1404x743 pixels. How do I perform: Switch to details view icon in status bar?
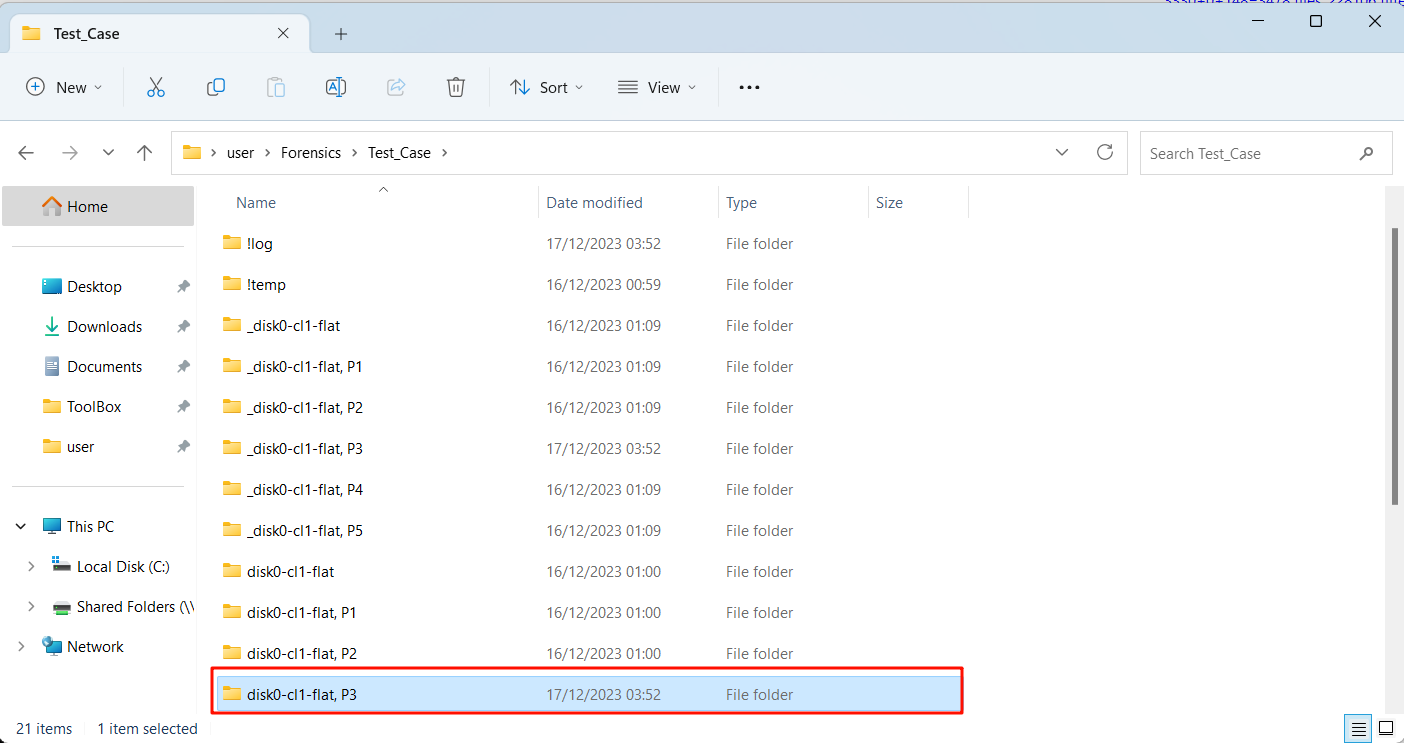pyautogui.click(x=1358, y=729)
